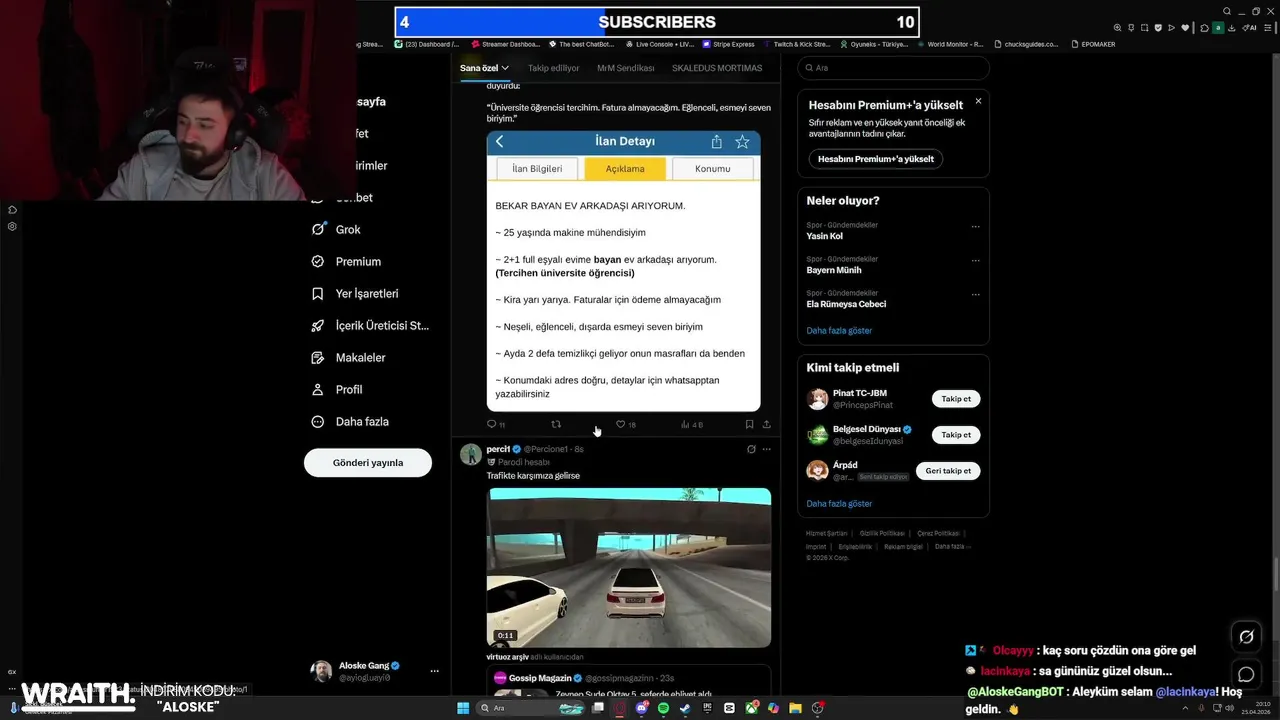This screenshot has width=1280, height=720.
Task: Open Gizlilik Politikası footer link
Action: 882,533
